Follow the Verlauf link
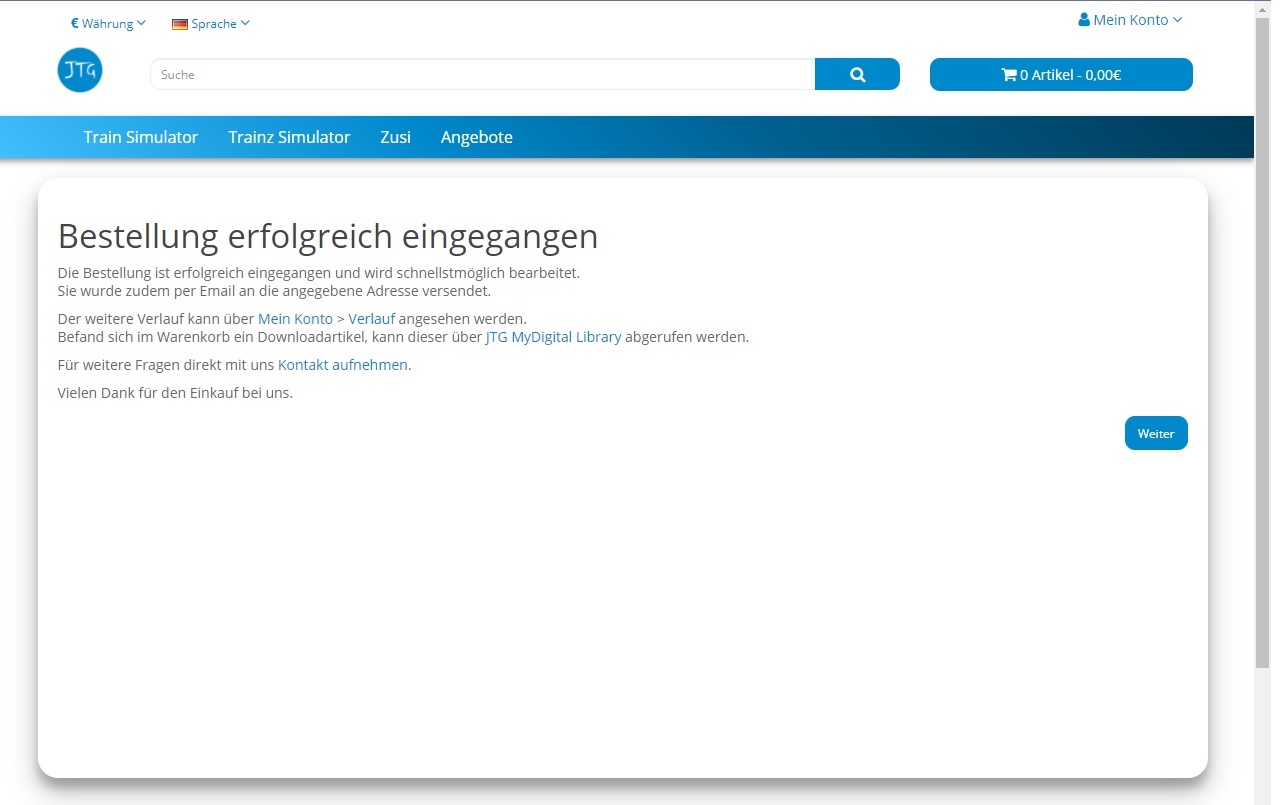The image size is (1280, 805). click(x=371, y=319)
